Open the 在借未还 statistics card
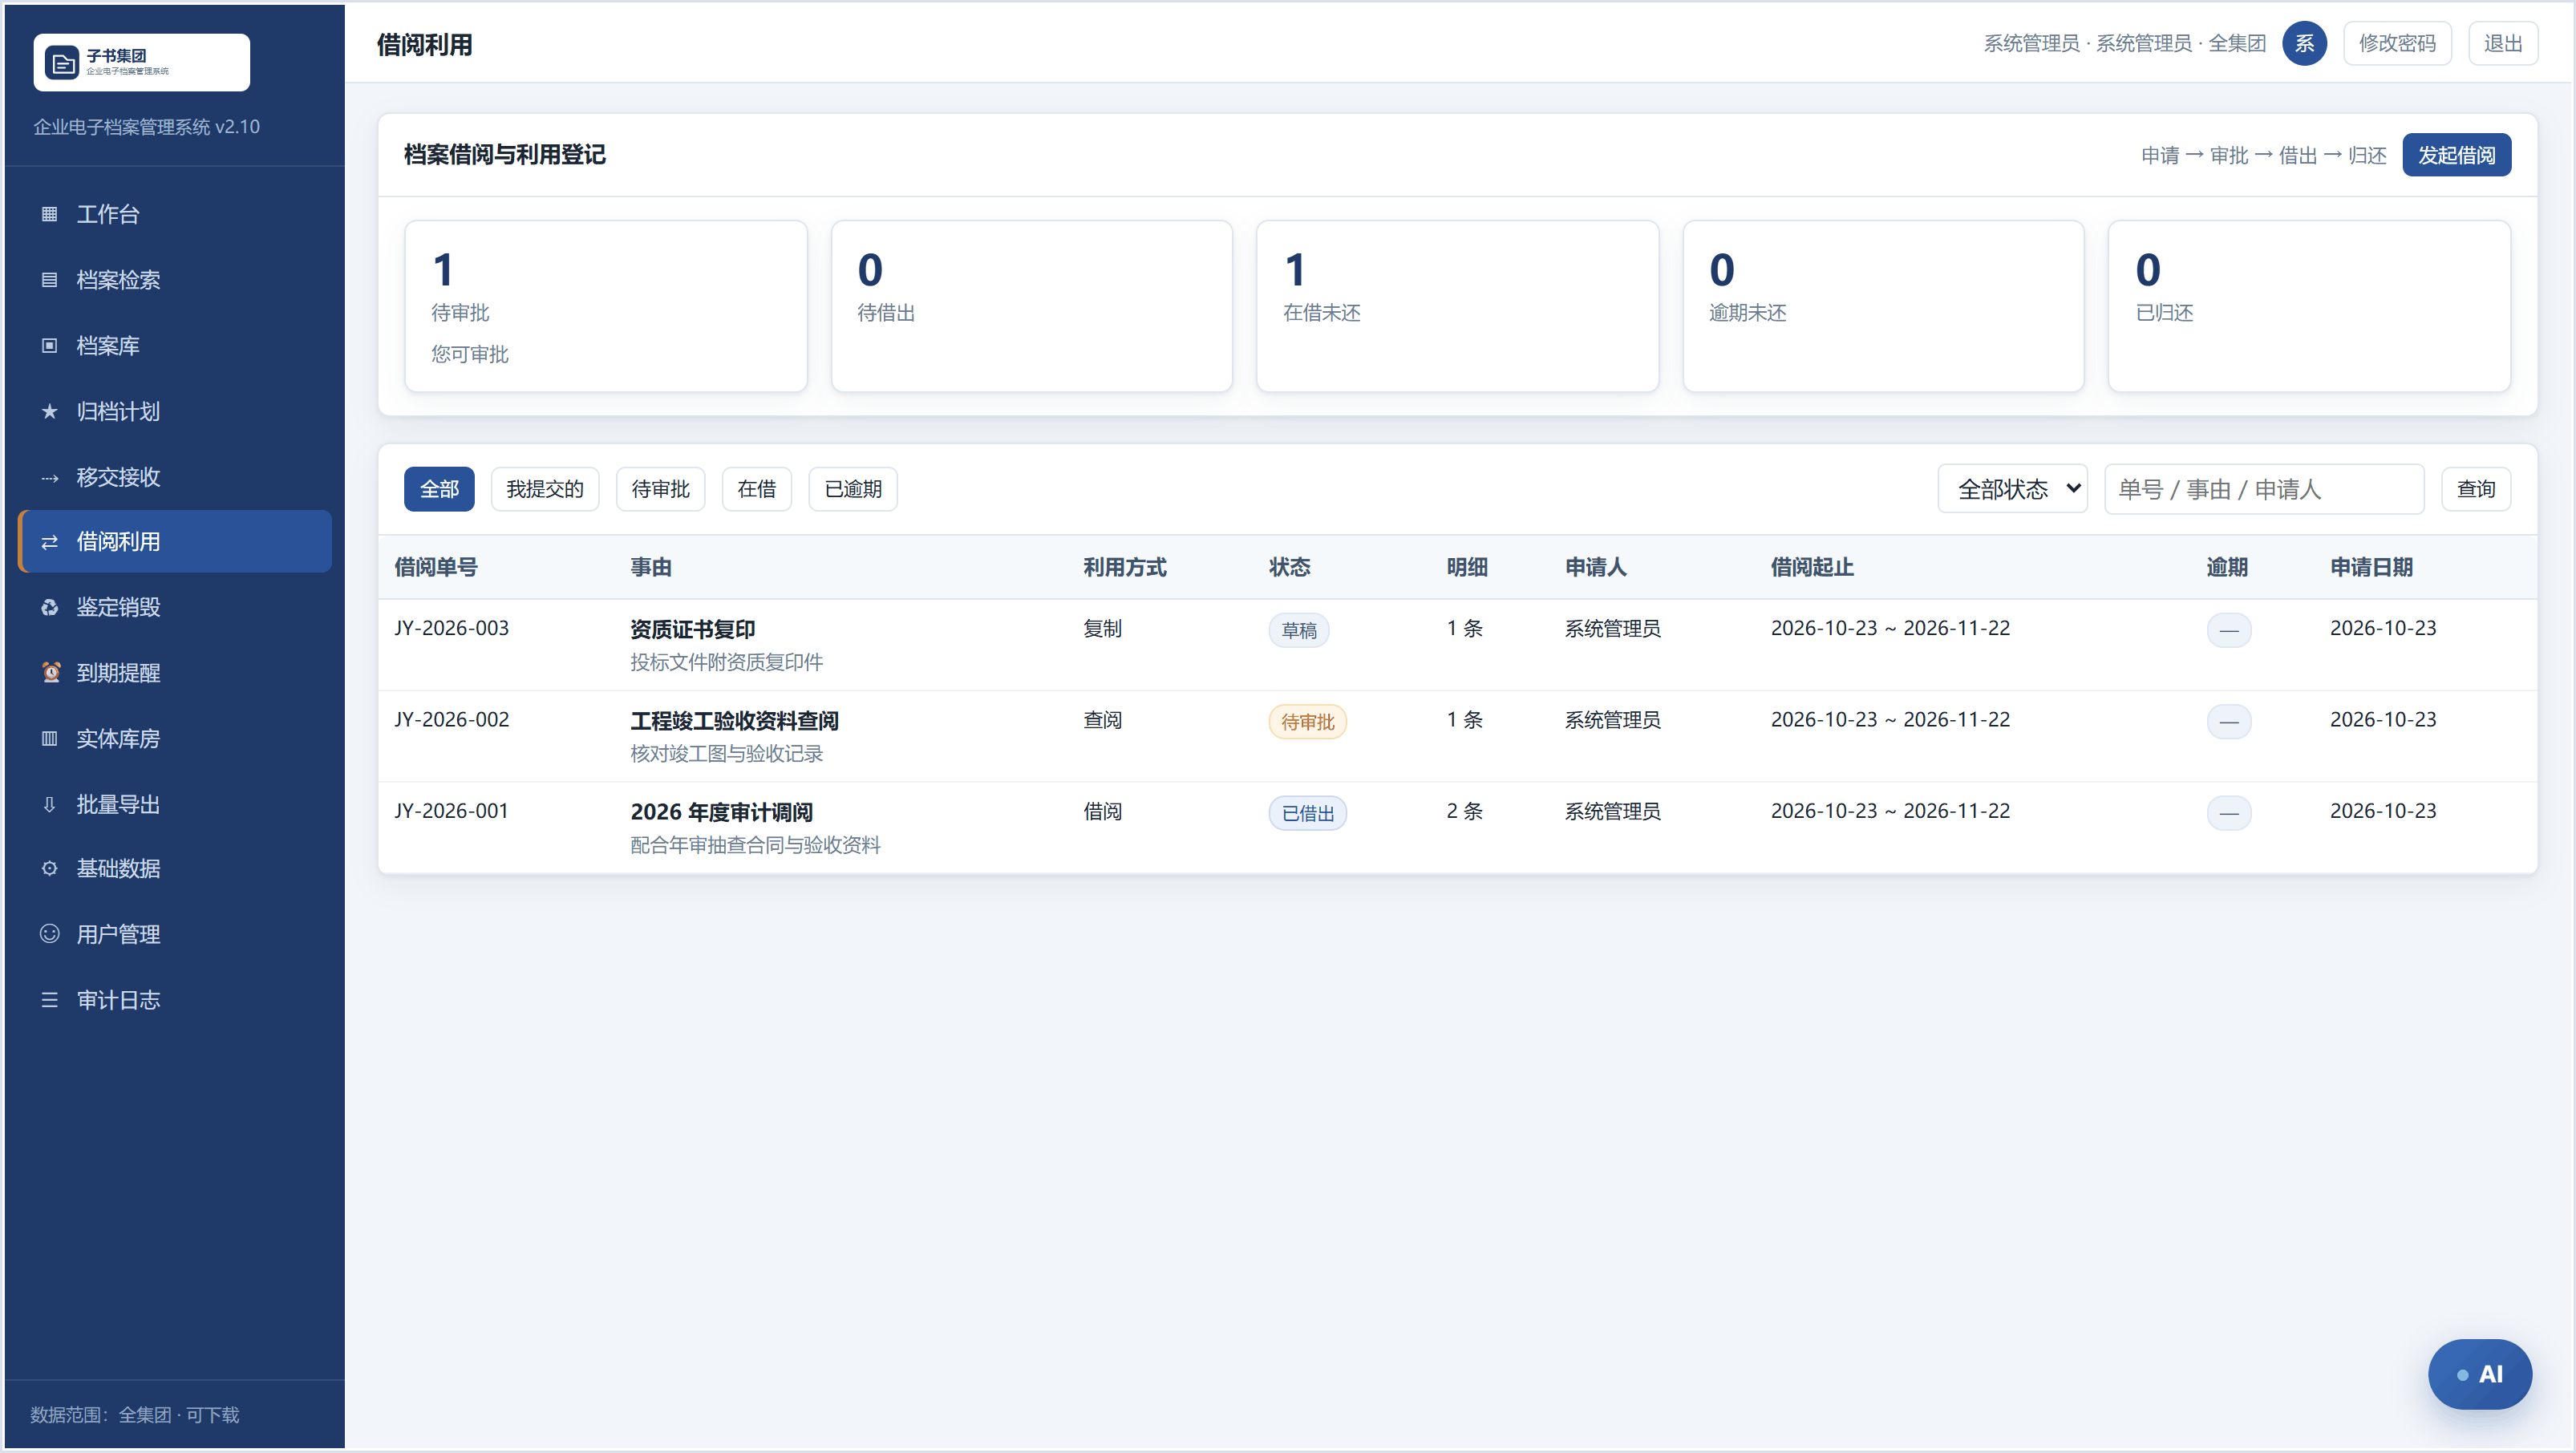The height and width of the screenshot is (1453, 2576). 1457,306
